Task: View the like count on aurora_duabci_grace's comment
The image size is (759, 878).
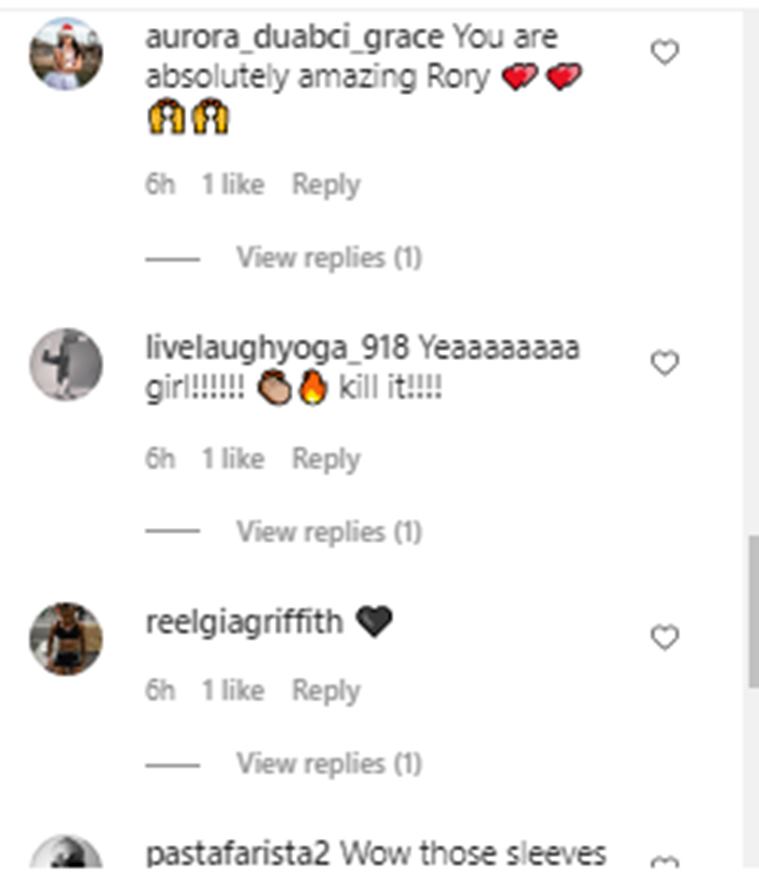Action: (x=233, y=185)
